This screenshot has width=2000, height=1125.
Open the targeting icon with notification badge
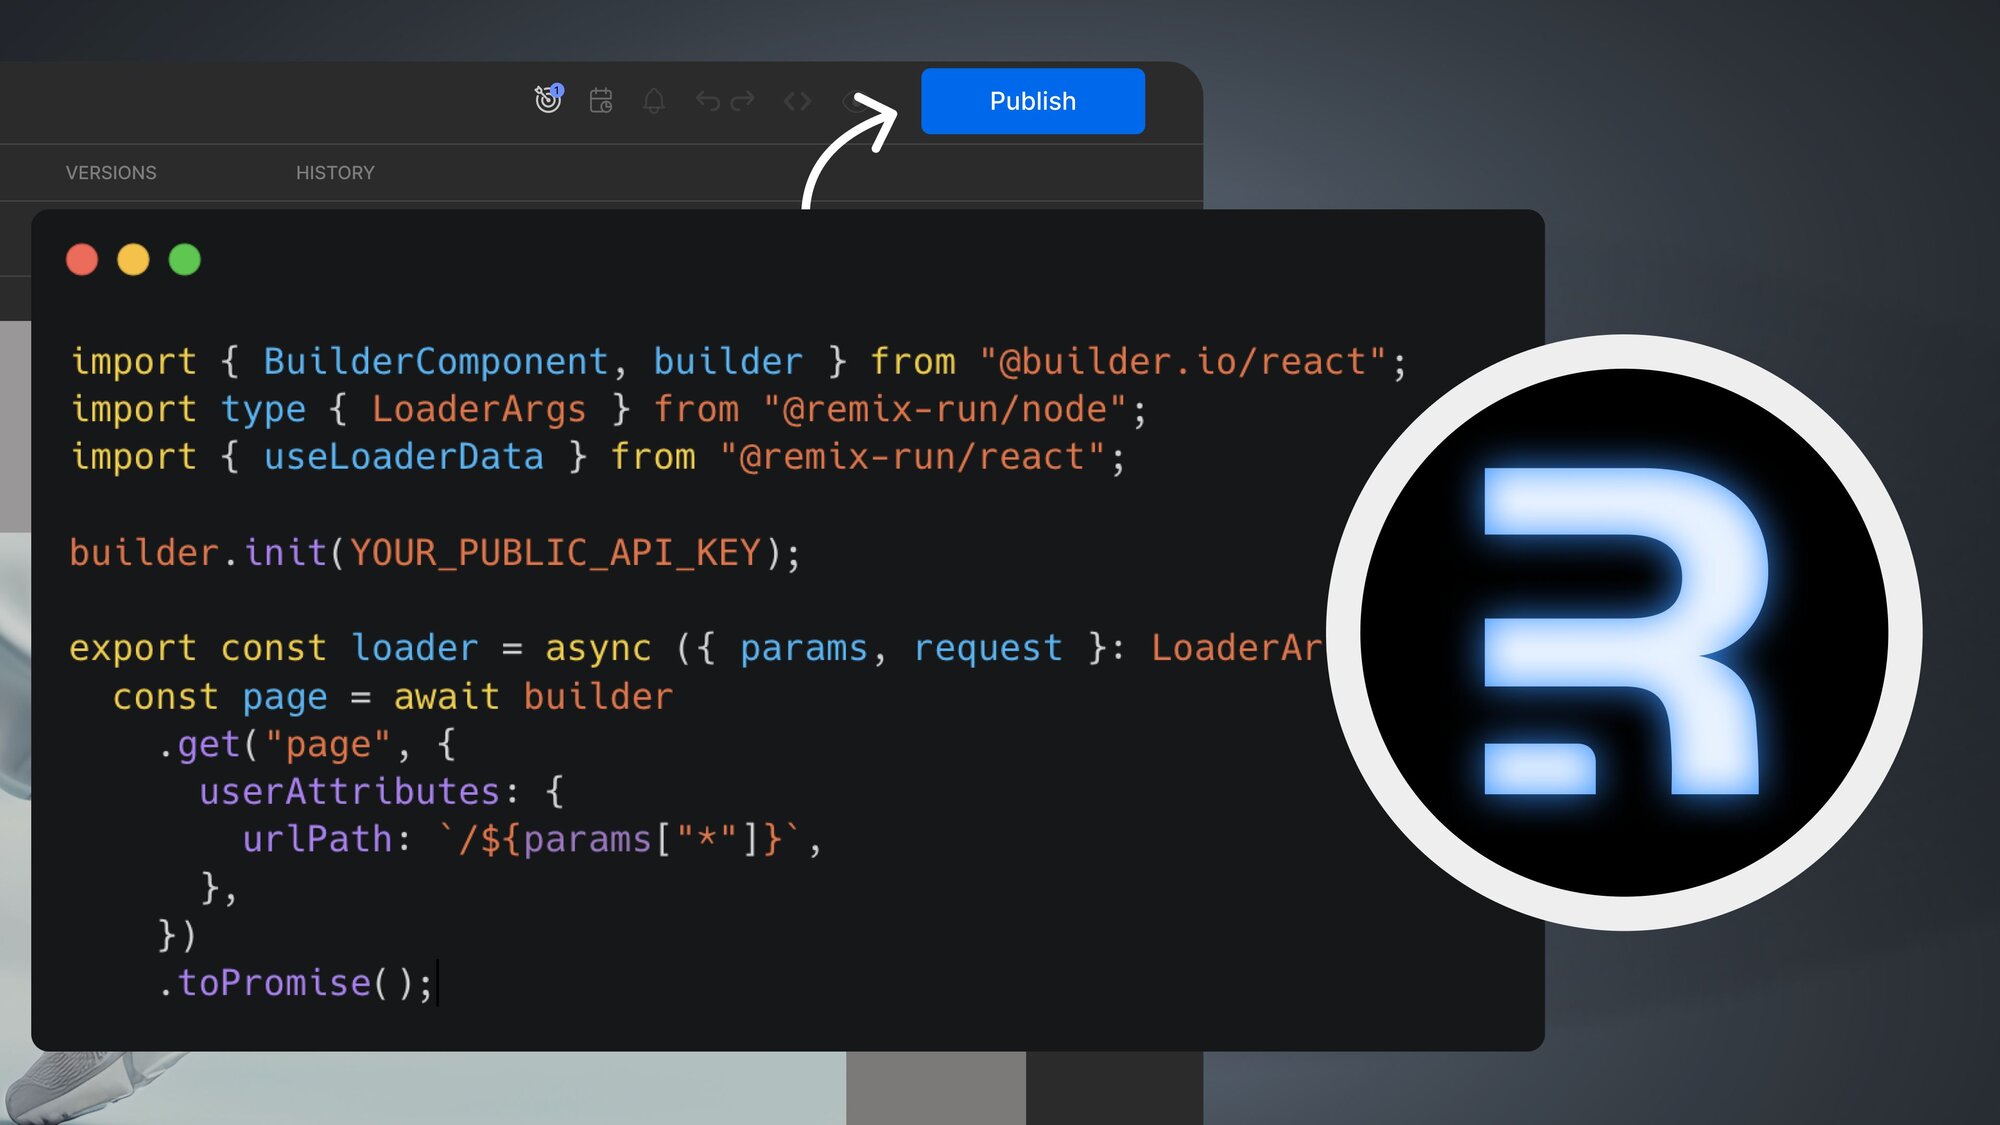coord(548,99)
